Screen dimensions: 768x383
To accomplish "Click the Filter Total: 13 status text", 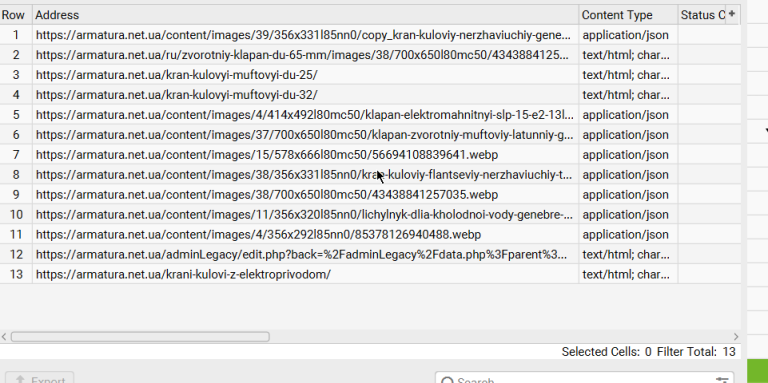I will [x=696, y=352].
